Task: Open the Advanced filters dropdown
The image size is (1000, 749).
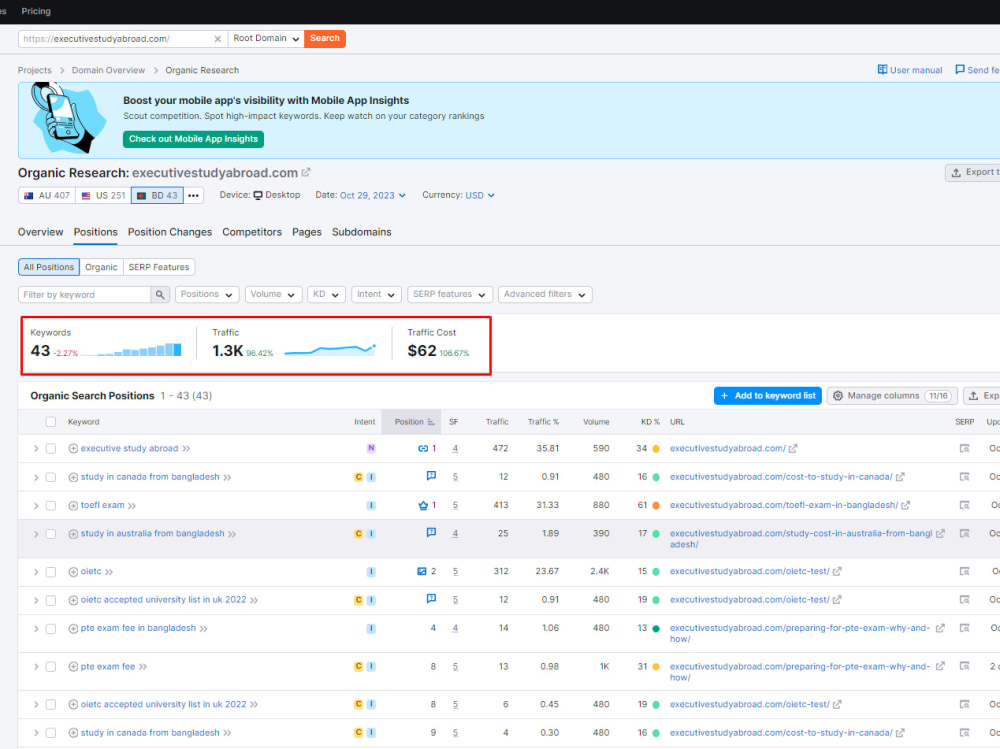Action: (x=545, y=295)
